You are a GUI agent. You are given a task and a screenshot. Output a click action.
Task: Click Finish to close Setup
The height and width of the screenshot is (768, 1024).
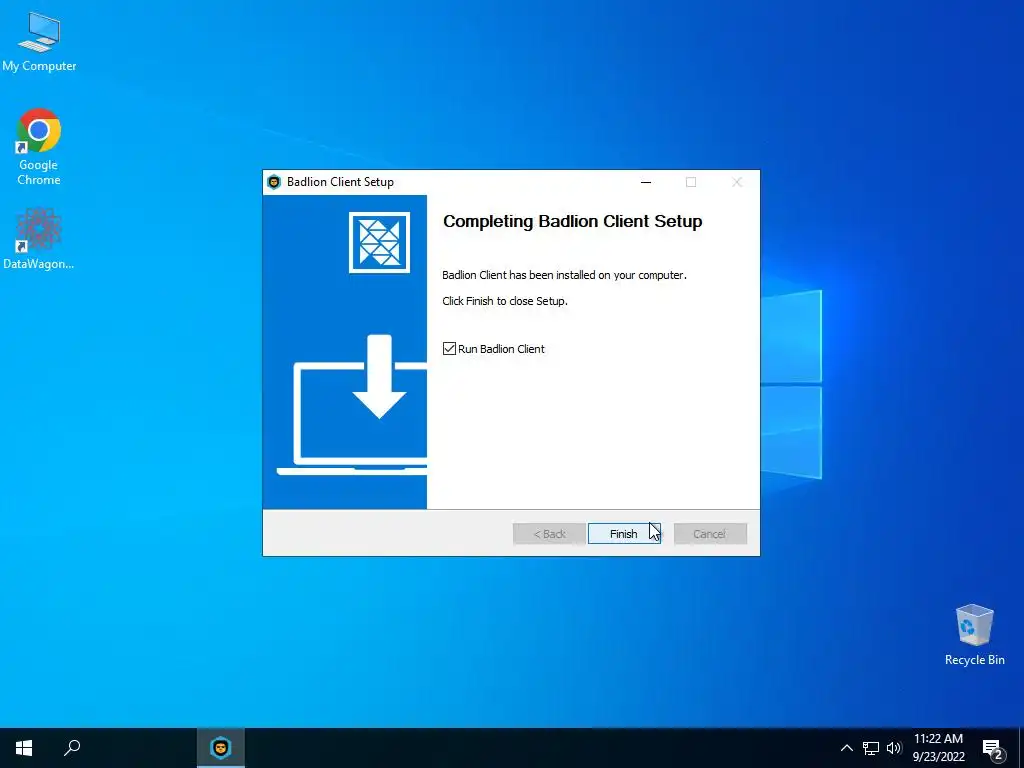tap(624, 534)
